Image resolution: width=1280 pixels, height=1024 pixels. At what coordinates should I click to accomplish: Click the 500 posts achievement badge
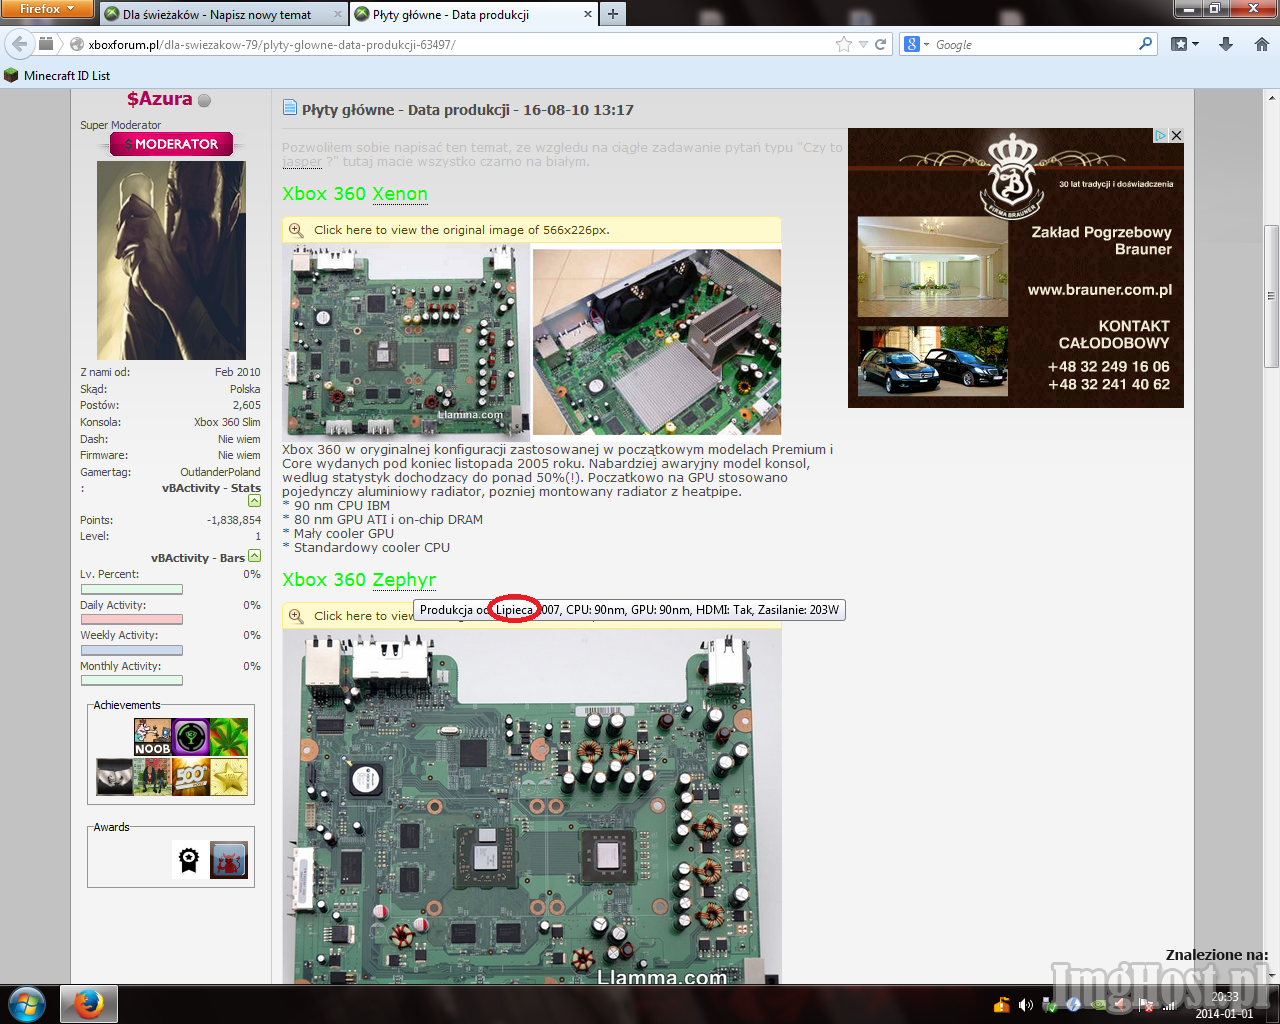click(x=190, y=777)
